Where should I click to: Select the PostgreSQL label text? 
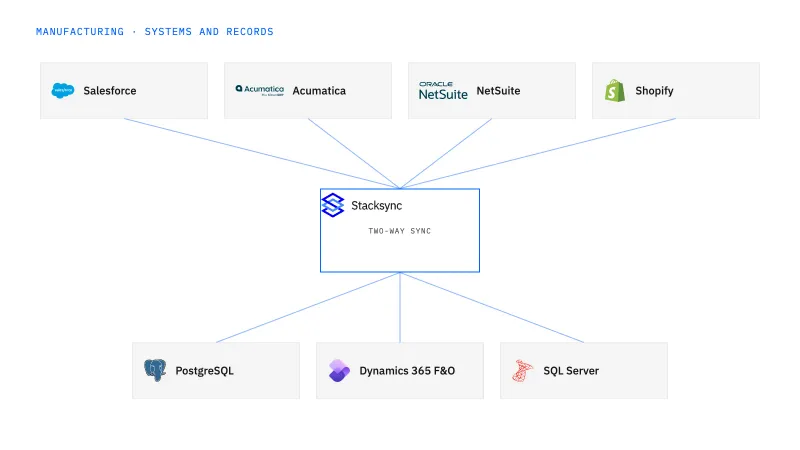(205, 371)
